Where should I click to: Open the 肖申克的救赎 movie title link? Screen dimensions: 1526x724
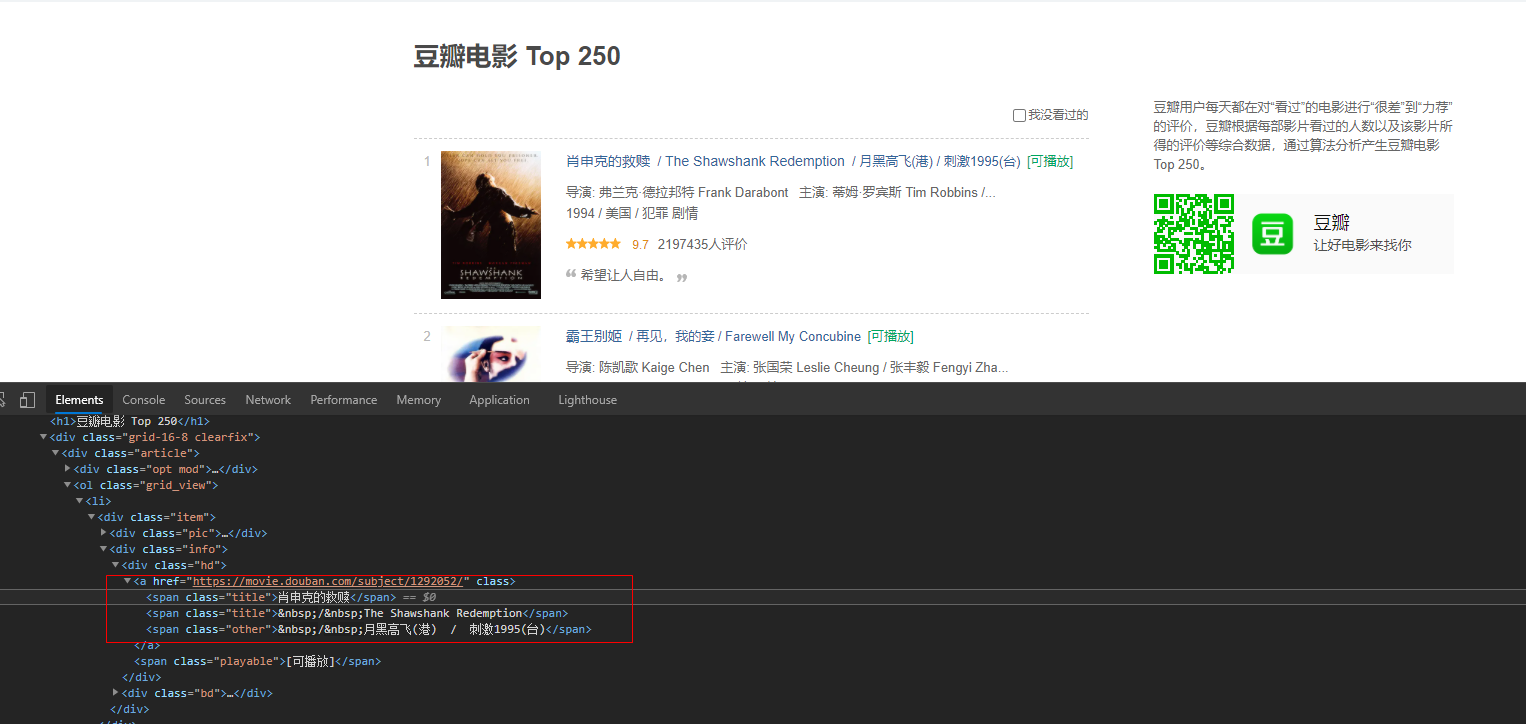(x=608, y=161)
